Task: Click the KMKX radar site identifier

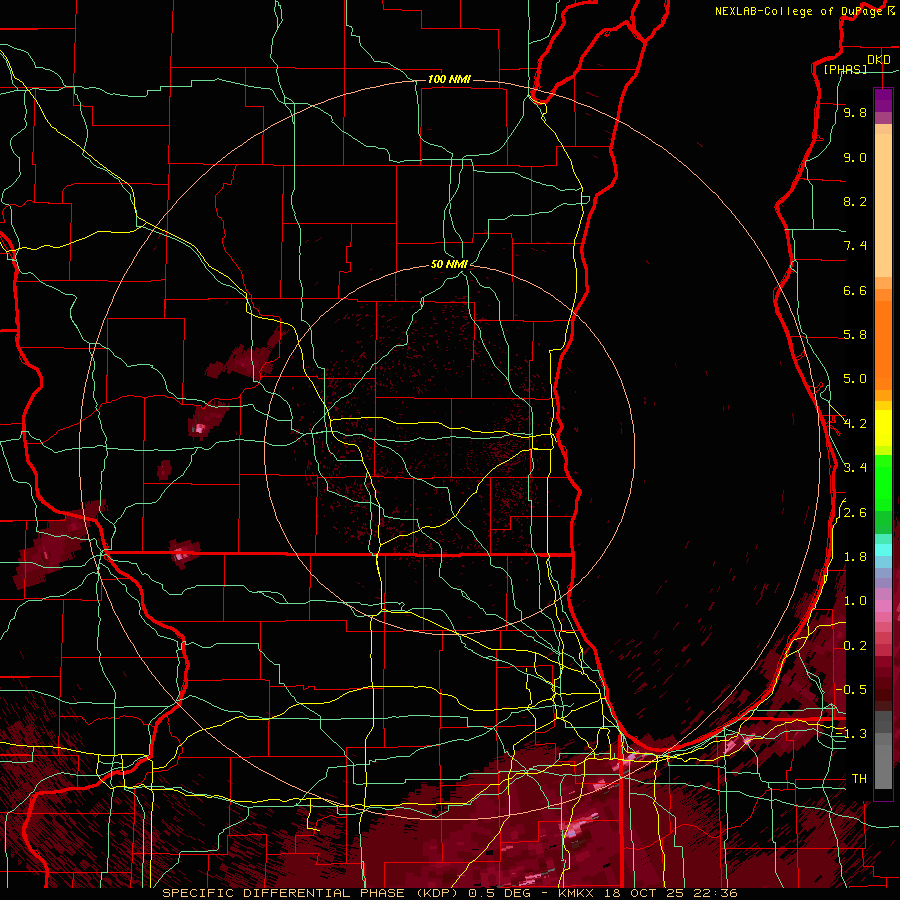Action: click(576, 893)
